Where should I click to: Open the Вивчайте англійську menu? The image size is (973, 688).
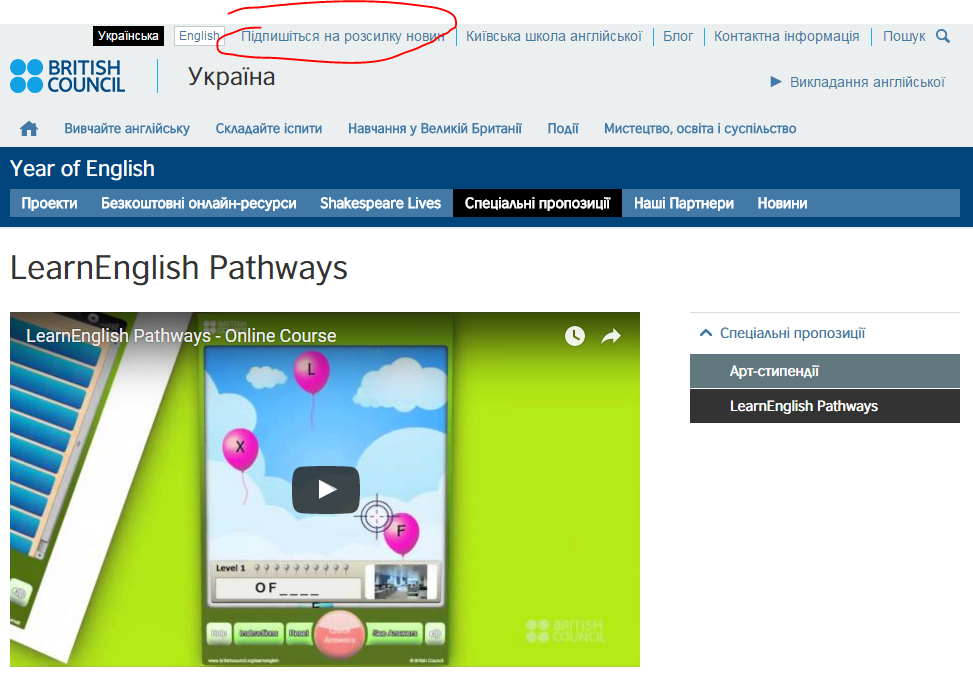tap(127, 128)
